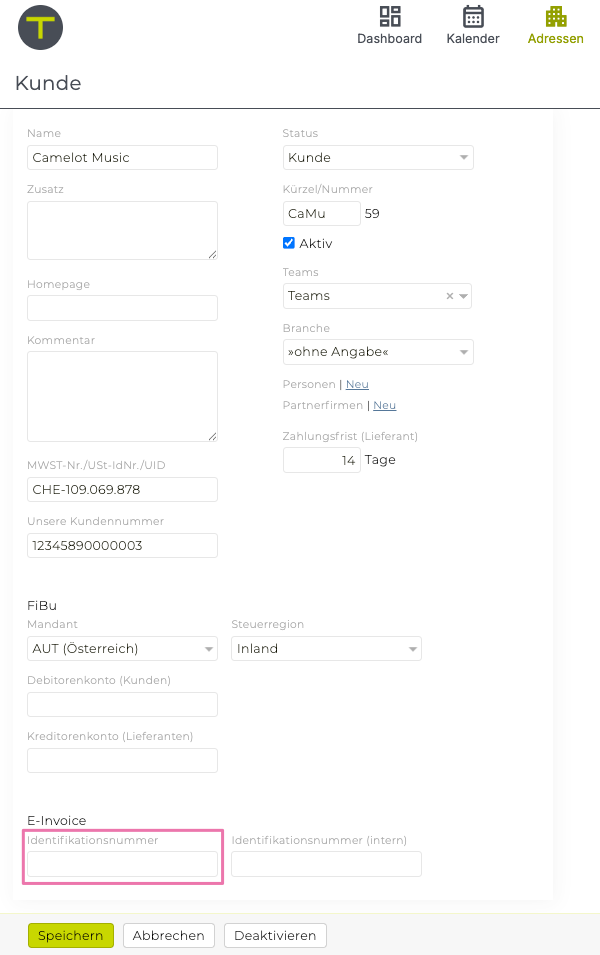
Task: Click the Speichern button
Action: (70, 936)
